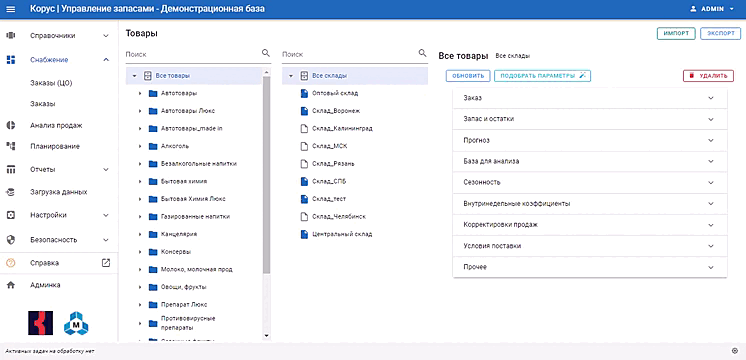The width and height of the screenshot is (746, 360).
Task: Open Загрузка данных menu item
Action: click(x=59, y=192)
